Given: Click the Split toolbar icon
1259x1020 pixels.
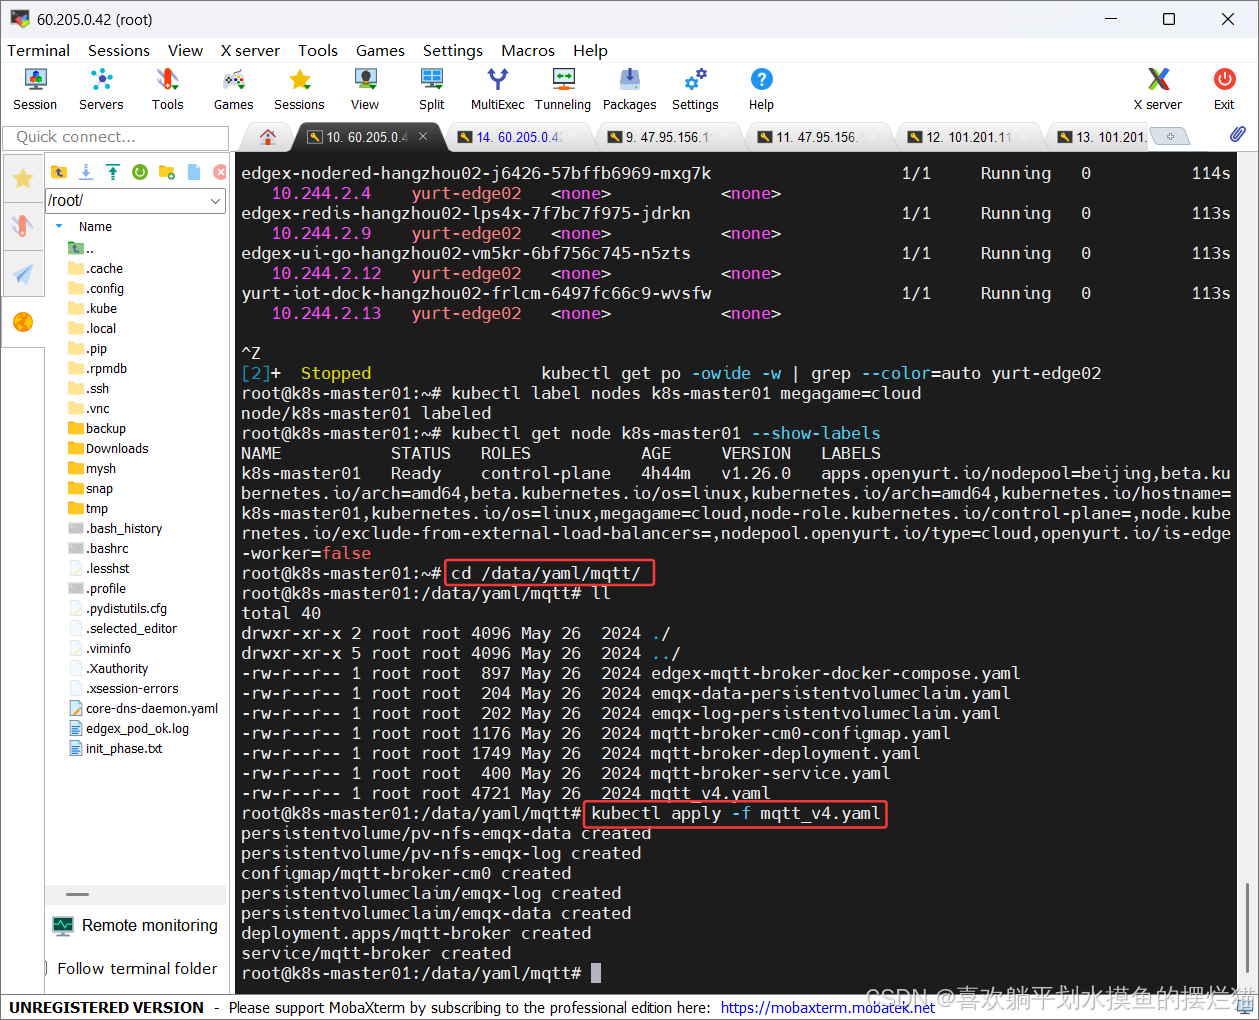Looking at the screenshot, I should [x=432, y=89].
